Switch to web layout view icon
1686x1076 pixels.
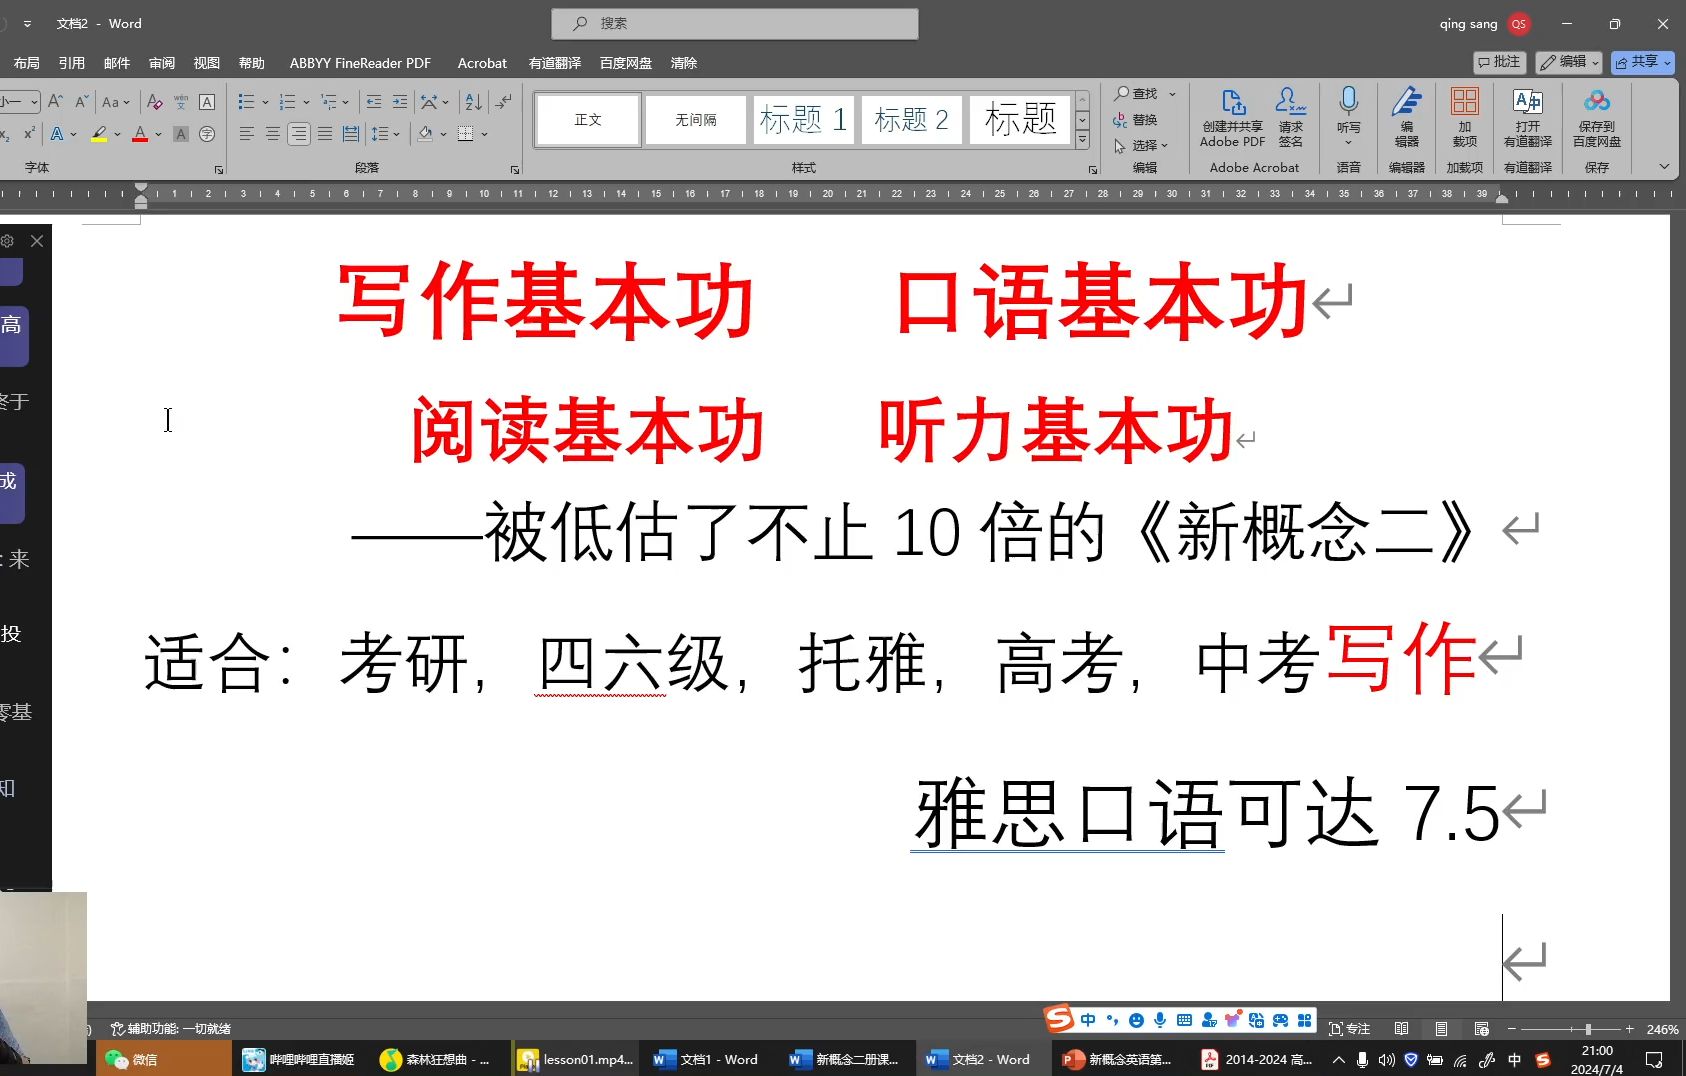coord(1481,1029)
